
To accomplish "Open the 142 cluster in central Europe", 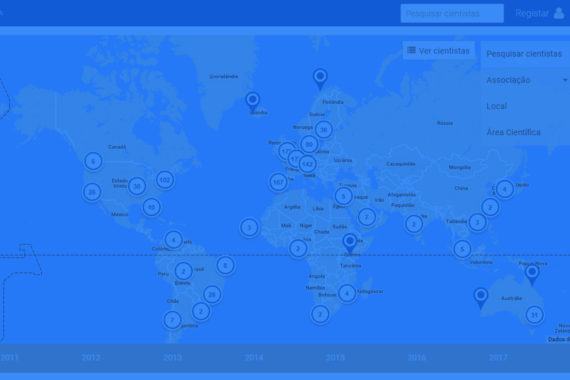I will 308,164.
